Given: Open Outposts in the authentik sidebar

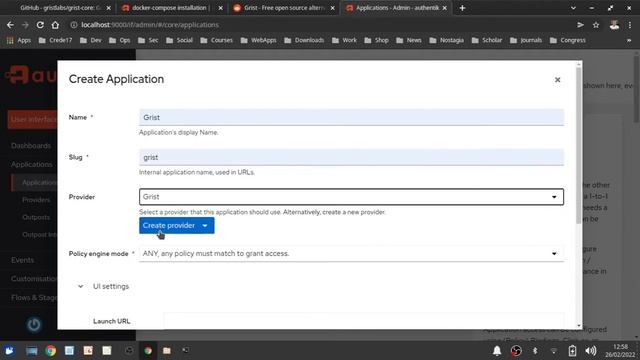Looking at the screenshot, I should click(x=36, y=218).
